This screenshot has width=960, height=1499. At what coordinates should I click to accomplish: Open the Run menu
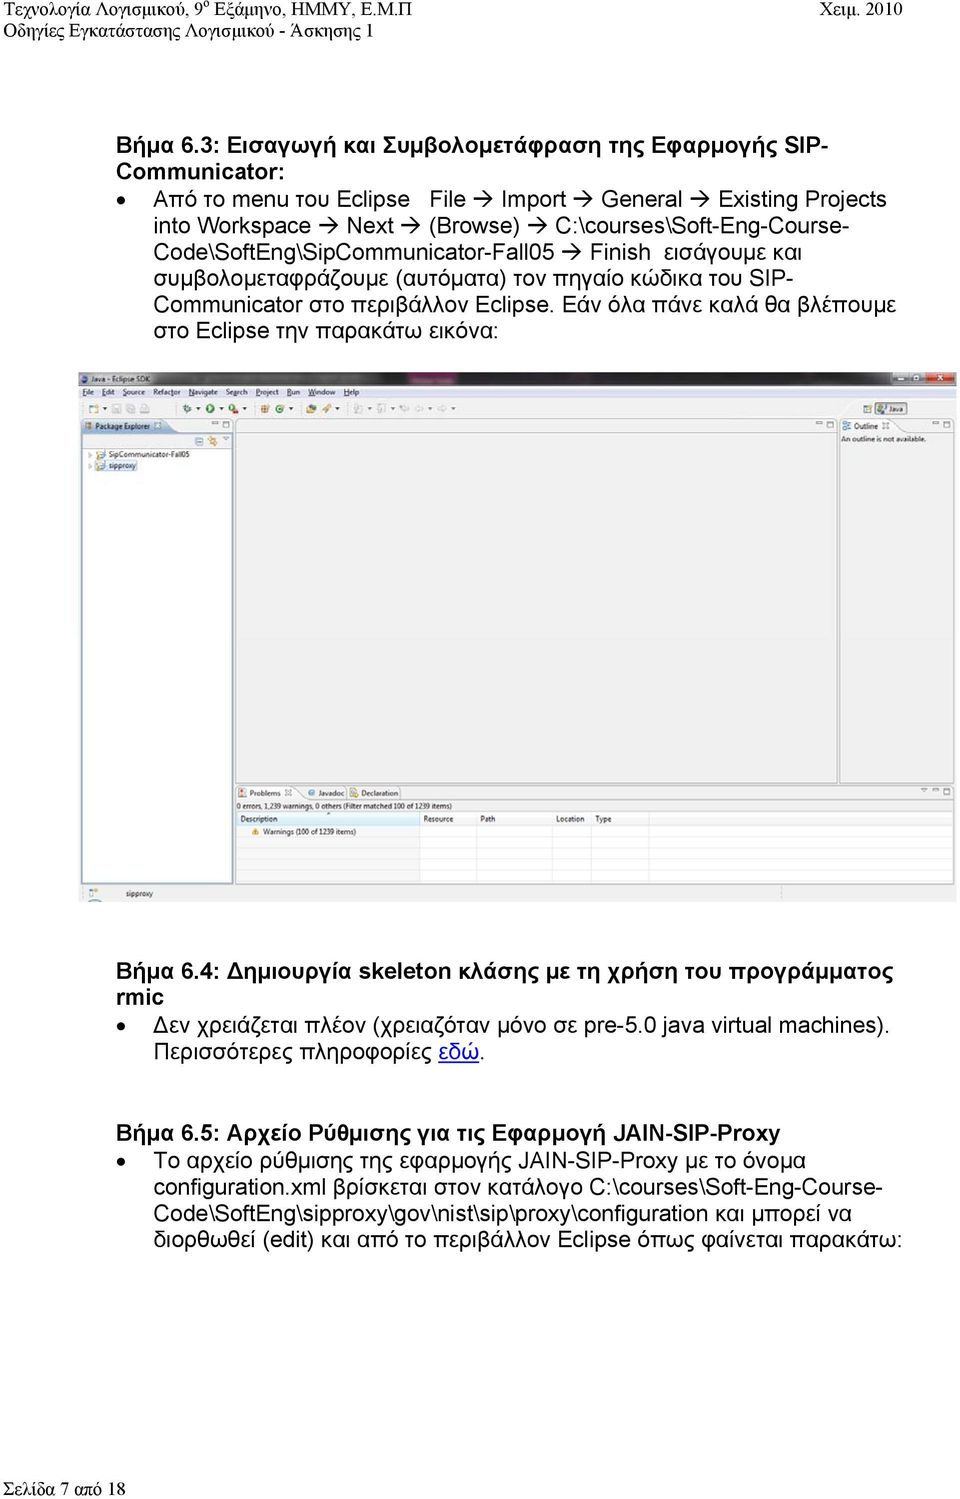[293, 392]
